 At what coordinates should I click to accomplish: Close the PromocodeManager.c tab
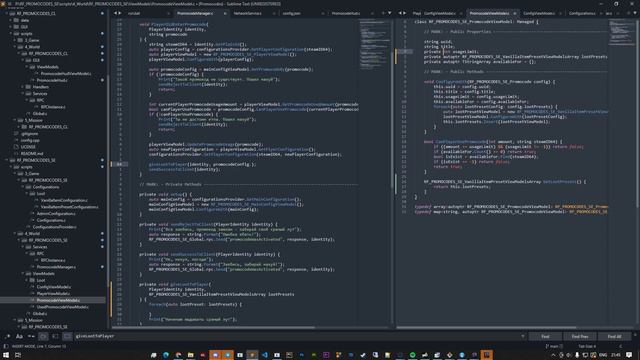coord(225,13)
